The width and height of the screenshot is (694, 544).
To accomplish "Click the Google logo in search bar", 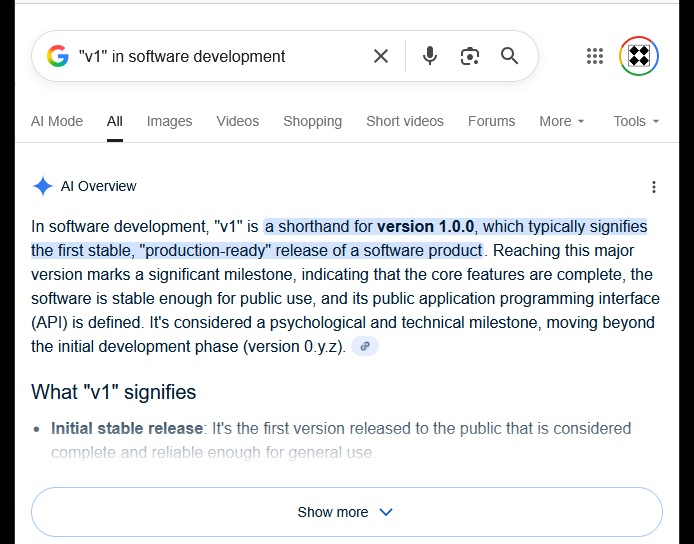I will (58, 56).
